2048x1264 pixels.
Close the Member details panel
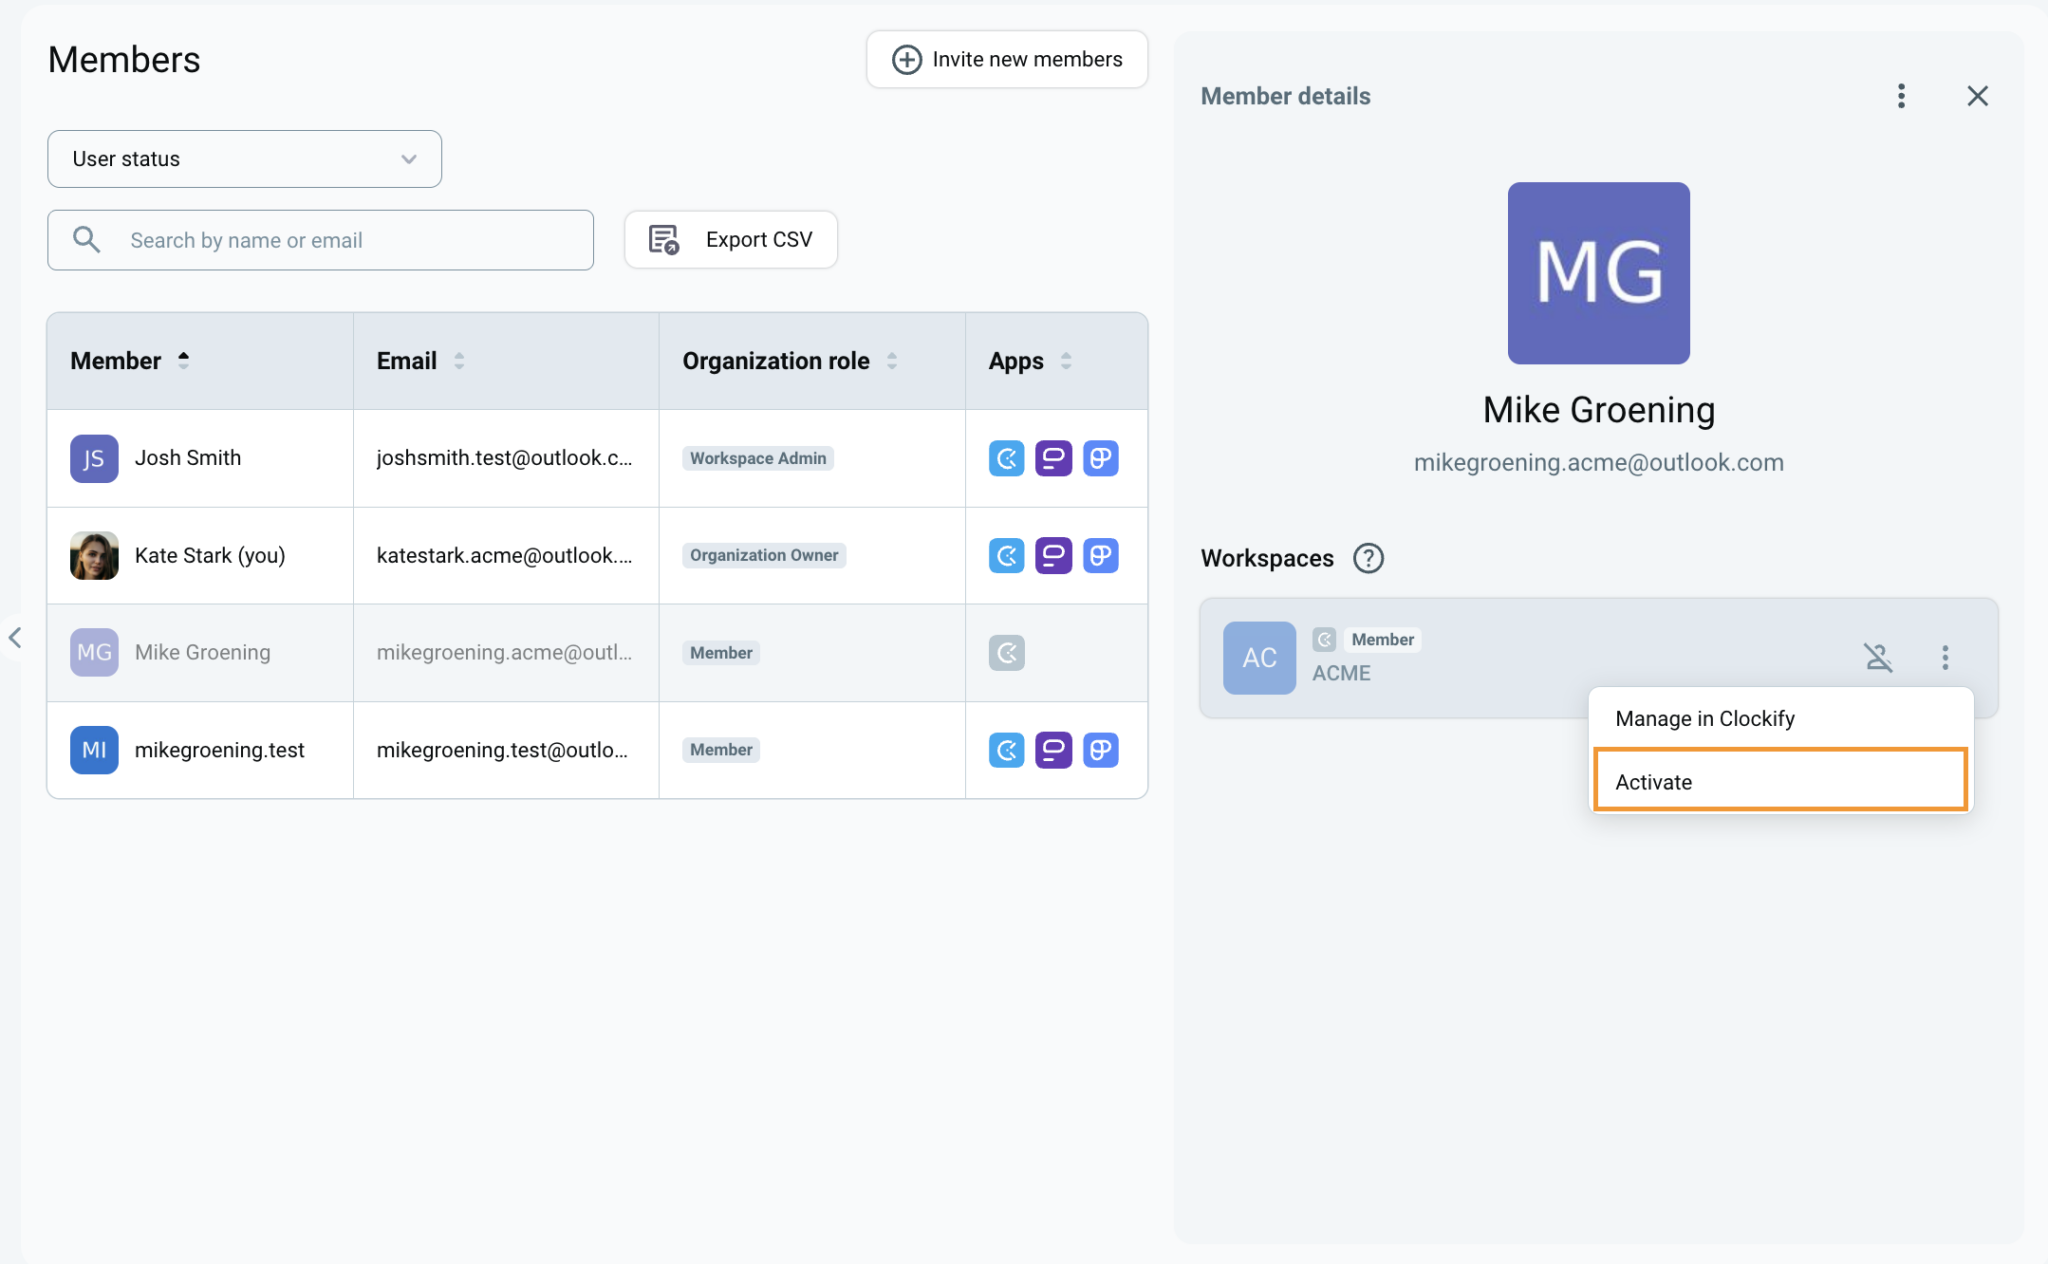(1977, 96)
